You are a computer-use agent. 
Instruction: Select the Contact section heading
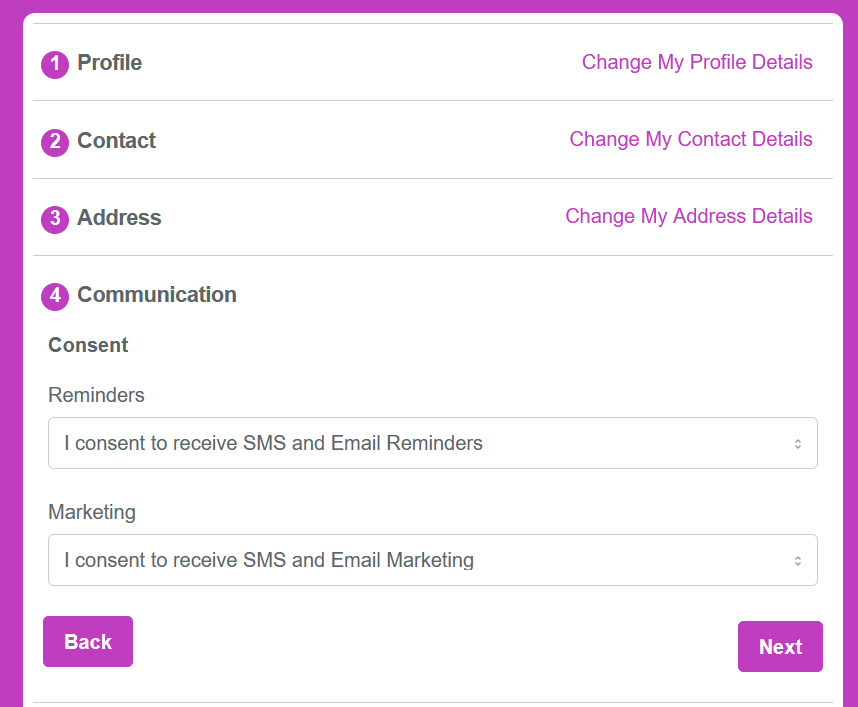point(117,141)
